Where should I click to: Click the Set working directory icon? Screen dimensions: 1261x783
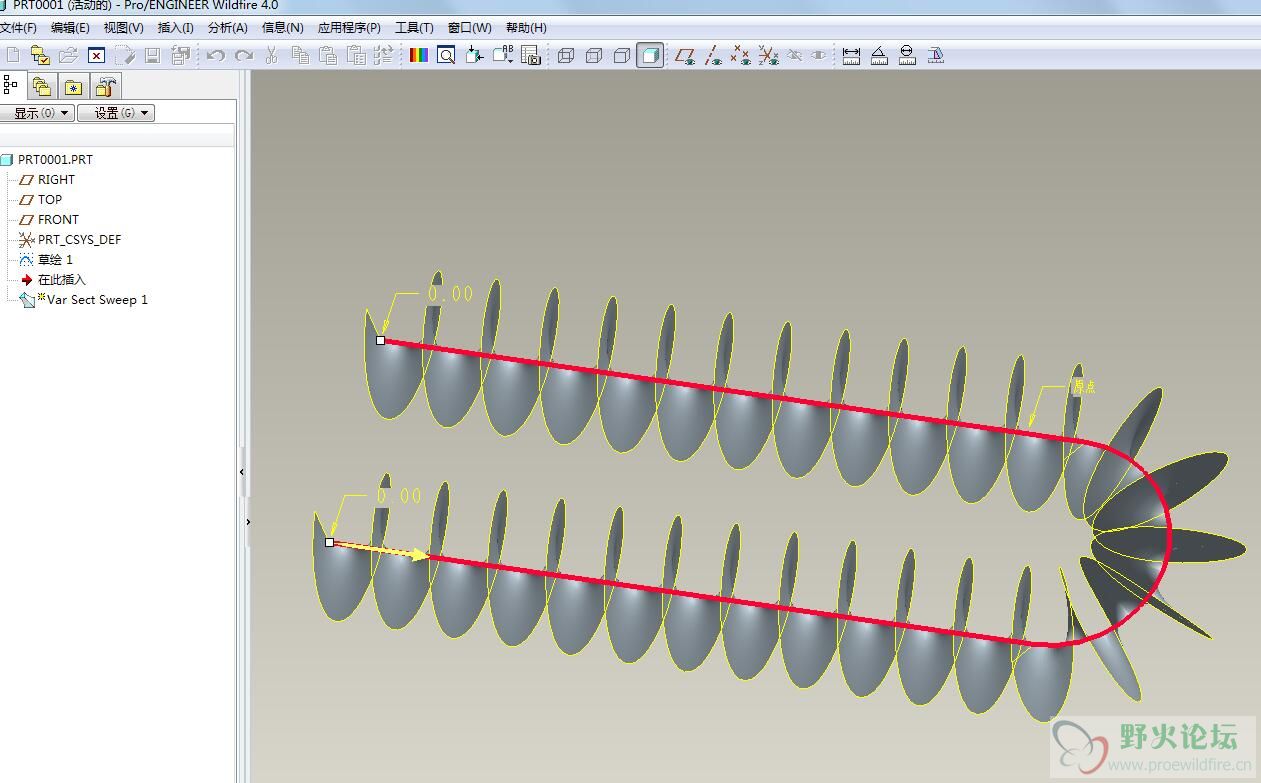click(x=40, y=55)
